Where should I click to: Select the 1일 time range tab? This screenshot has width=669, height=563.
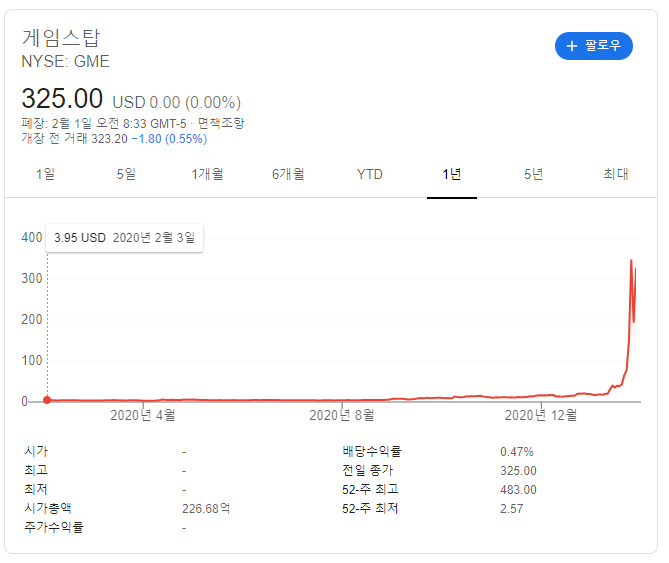(45, 174)
